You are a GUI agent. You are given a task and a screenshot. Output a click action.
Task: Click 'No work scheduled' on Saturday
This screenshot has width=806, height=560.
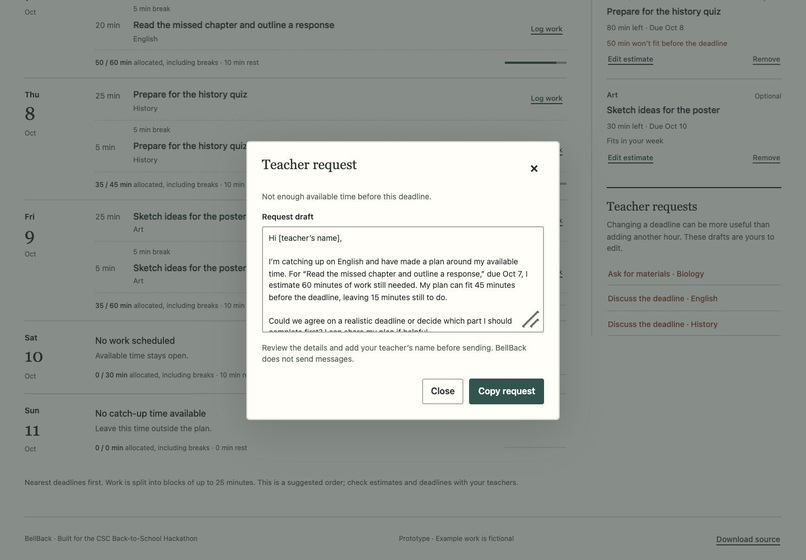pyautogui.click(x=135, y=341)
